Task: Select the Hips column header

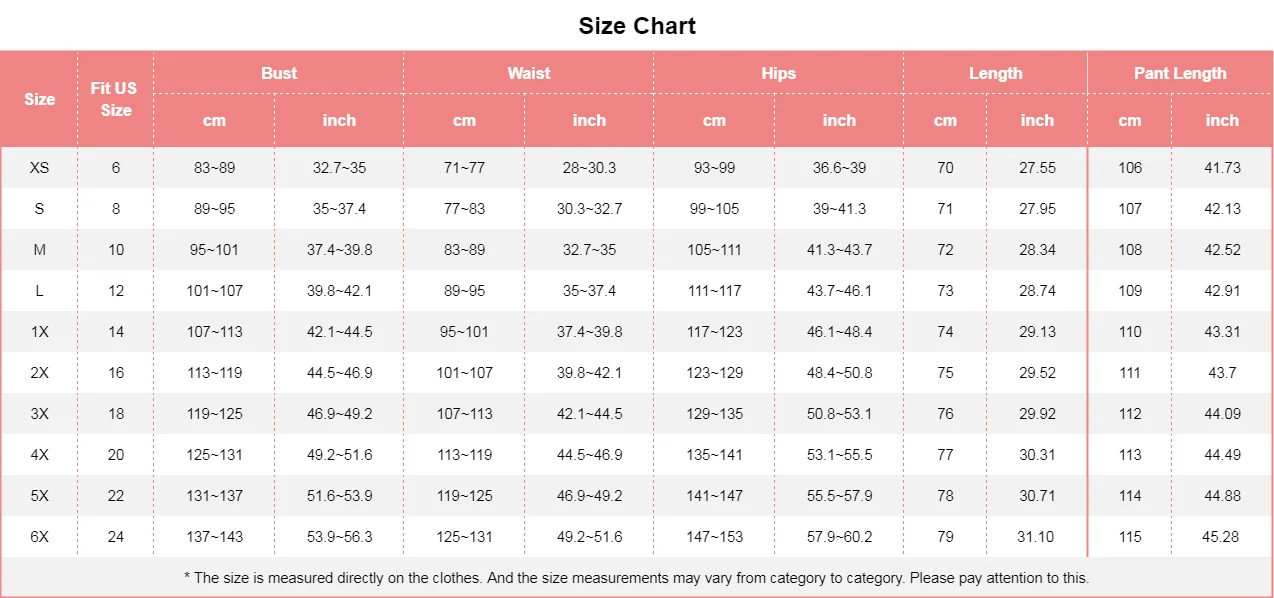Action: point(778,73)
